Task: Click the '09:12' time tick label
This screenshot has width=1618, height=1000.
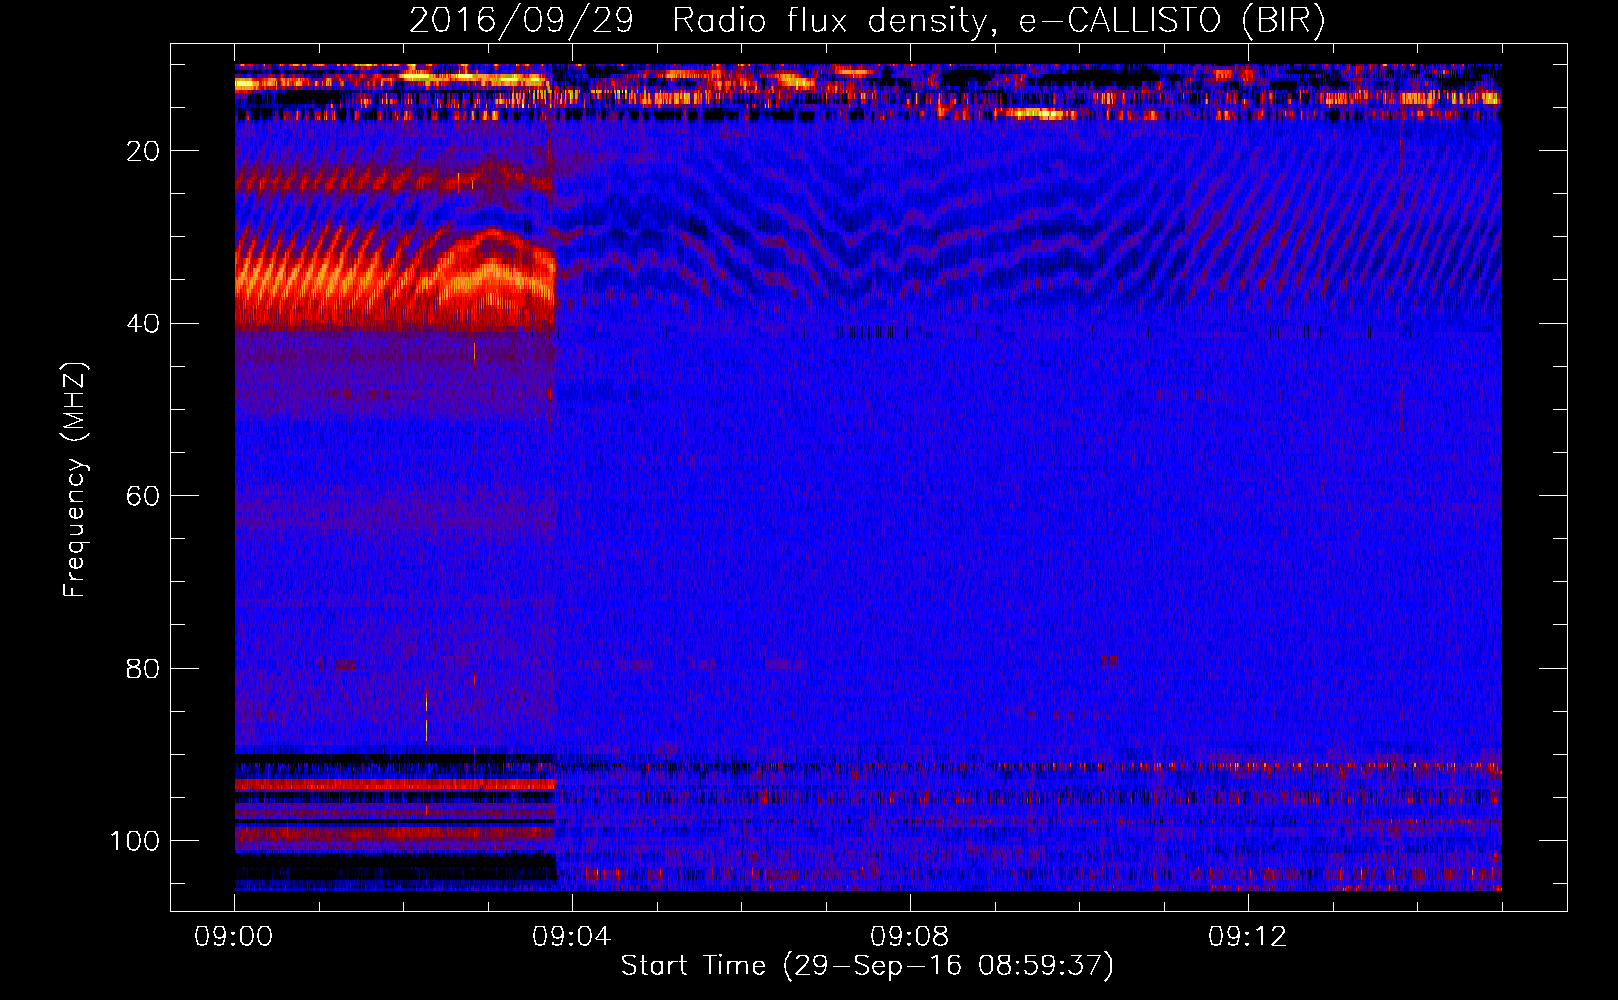Action: click(1248, 937)
